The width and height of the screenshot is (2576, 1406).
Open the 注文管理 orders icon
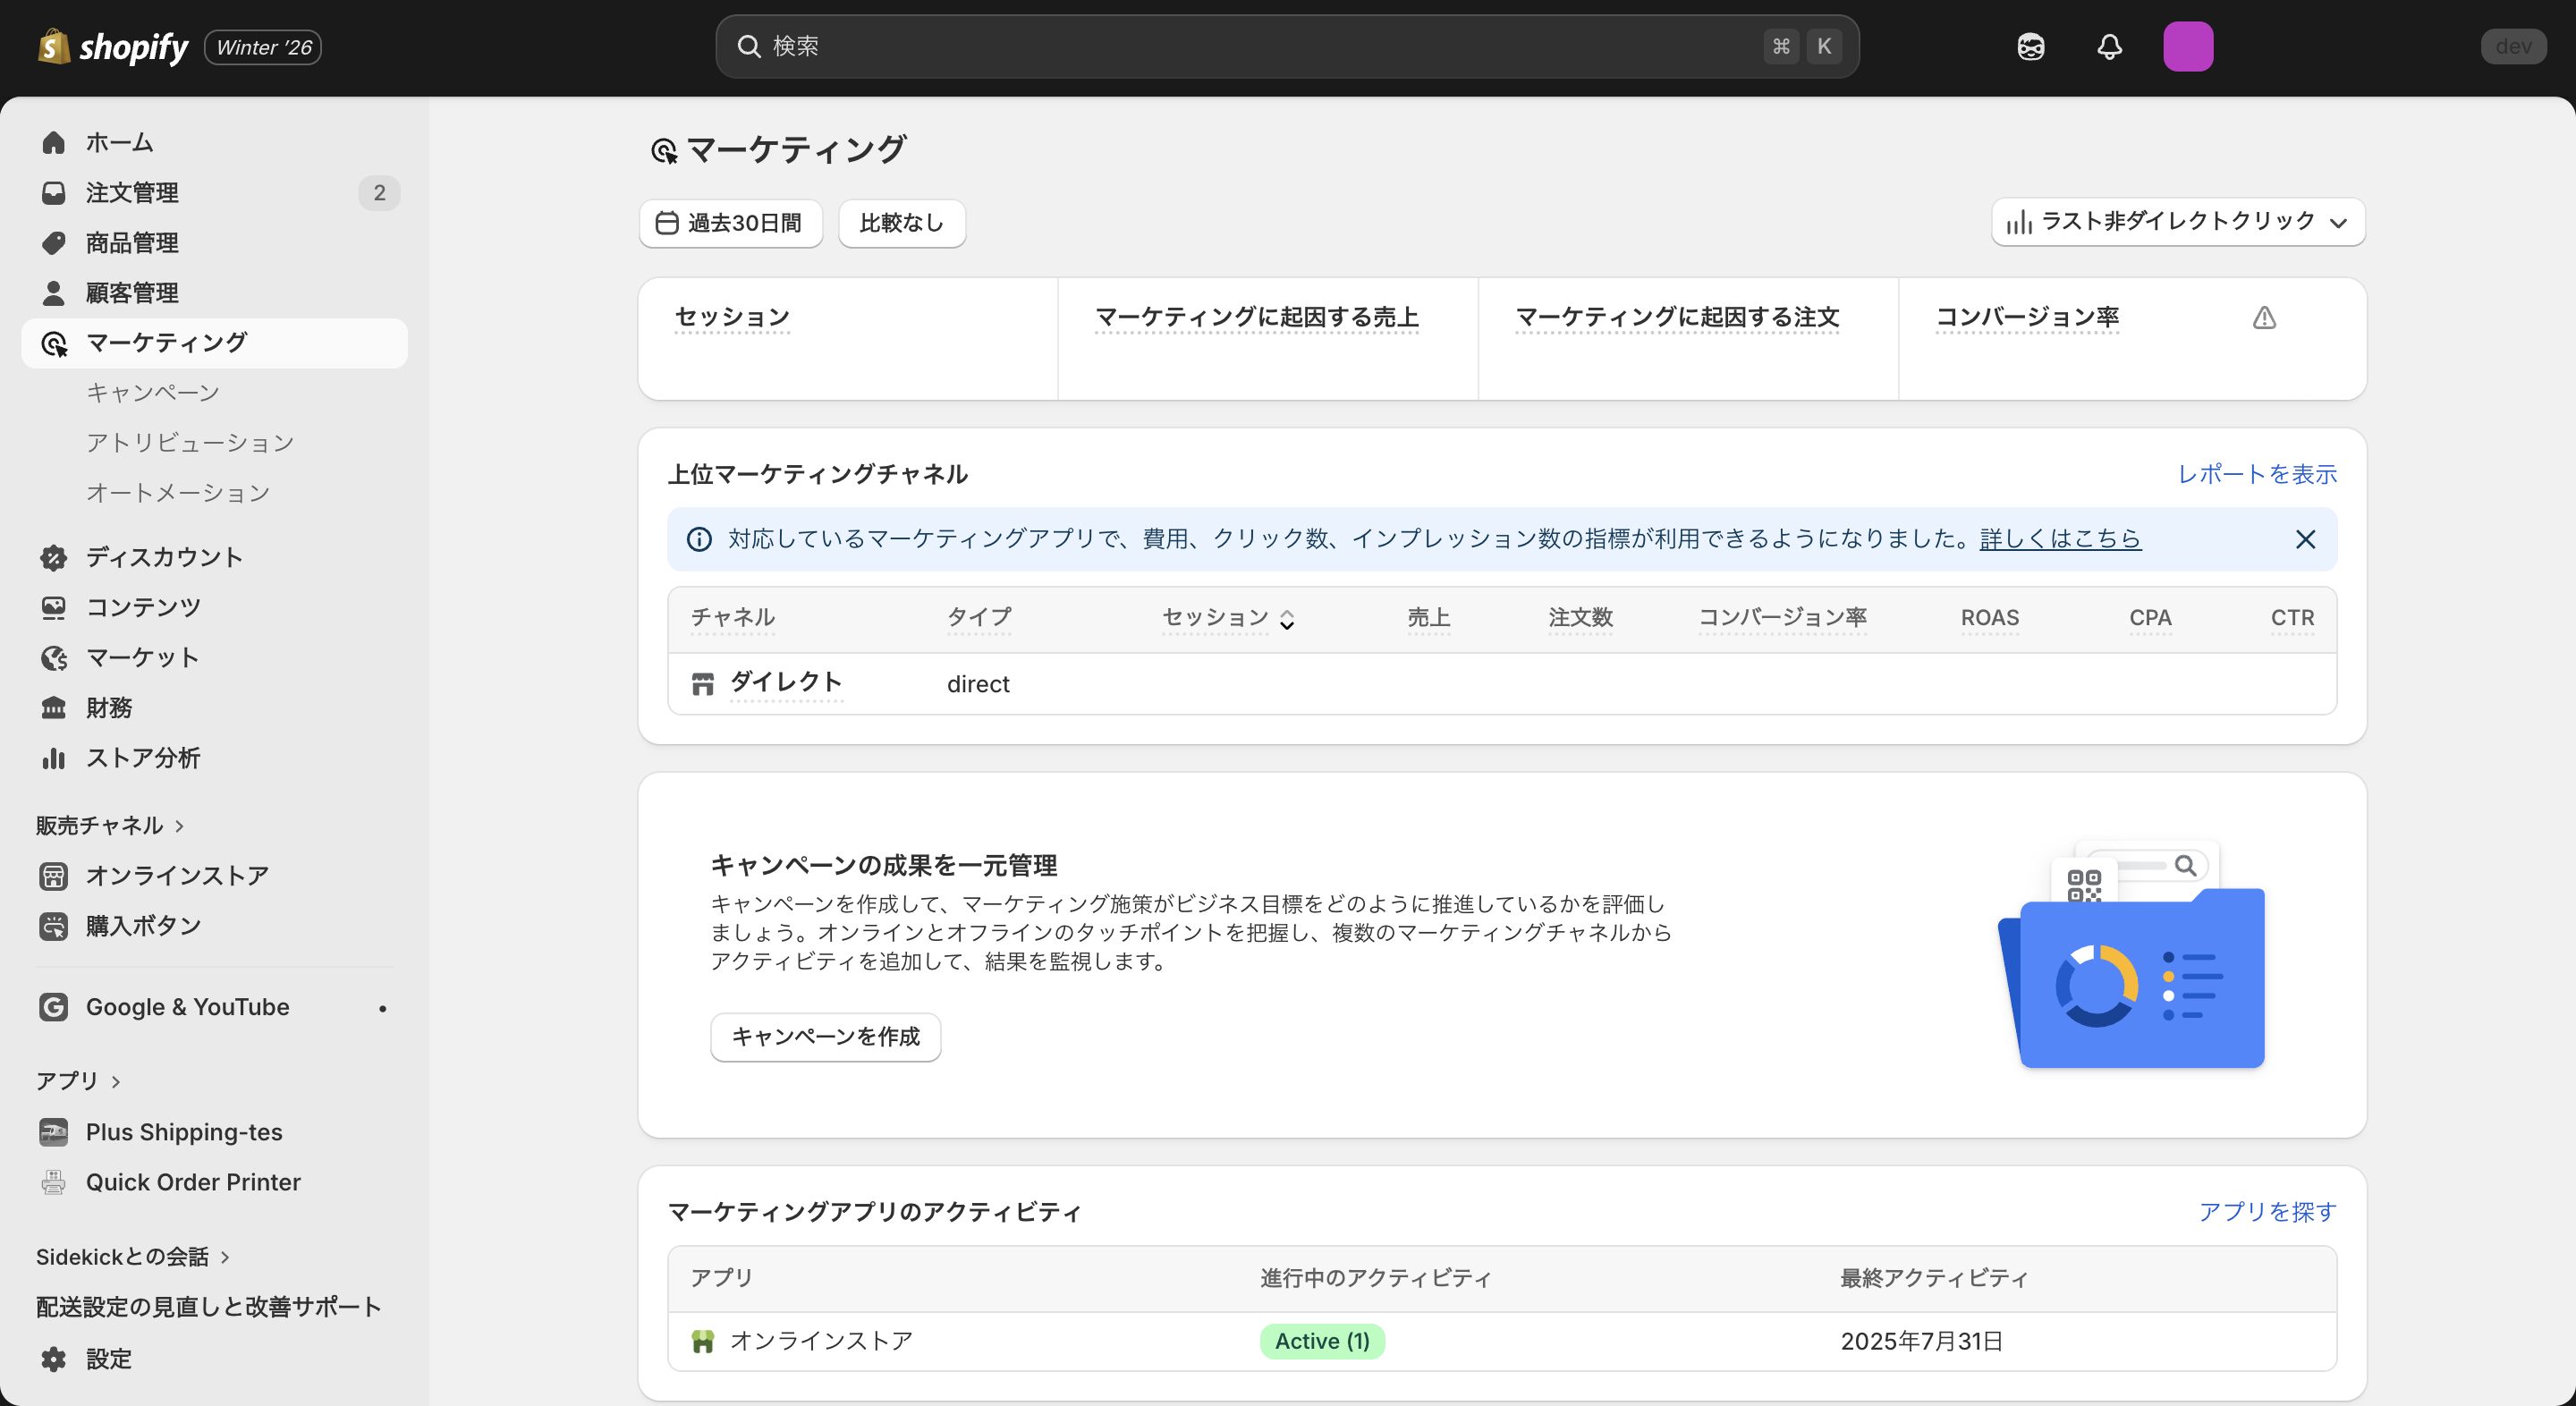point(53,192)
